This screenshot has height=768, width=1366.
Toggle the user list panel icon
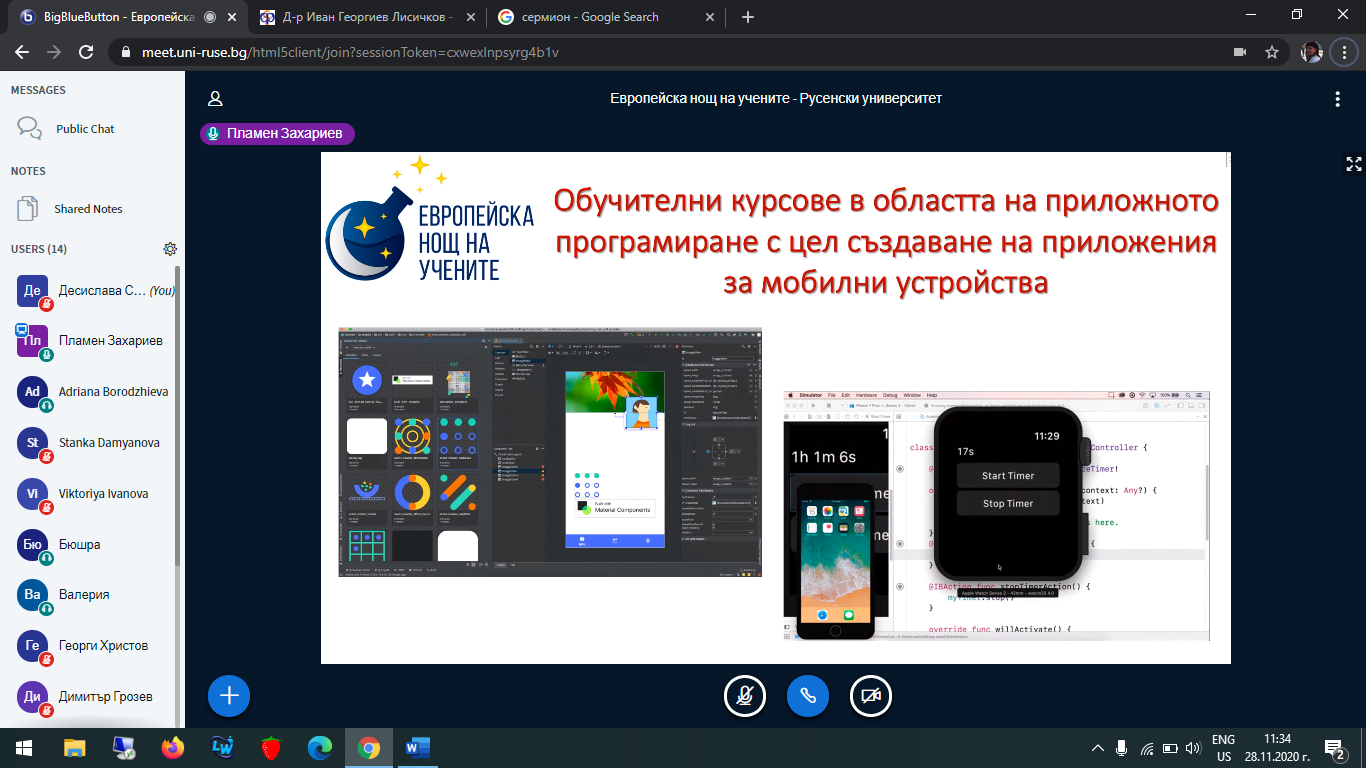(x=214, y=99)
